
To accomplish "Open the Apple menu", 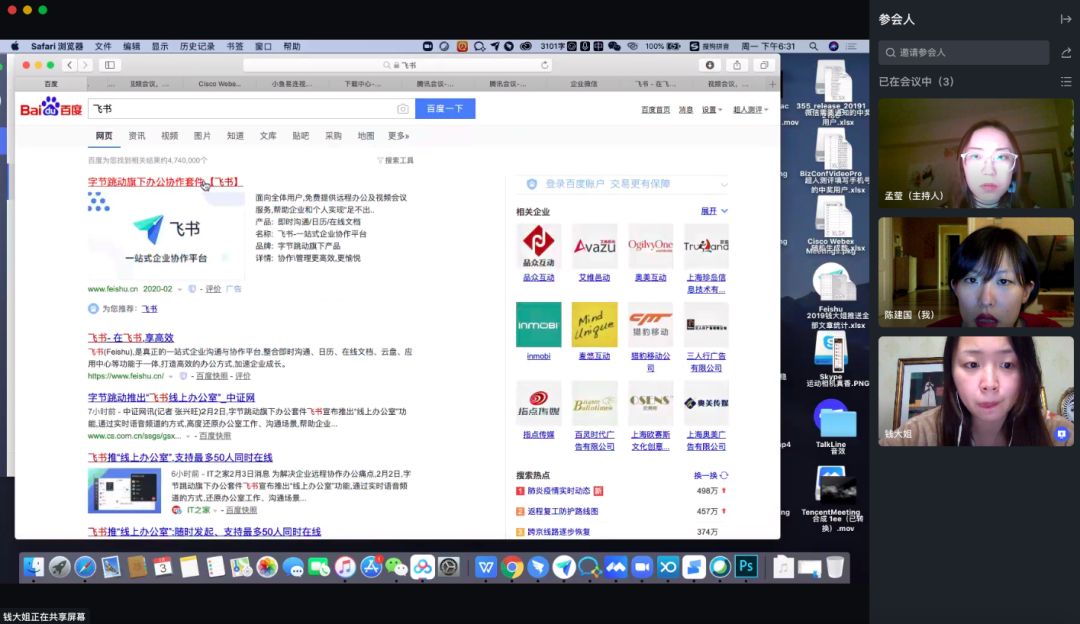I will click(x=14, y=46).
